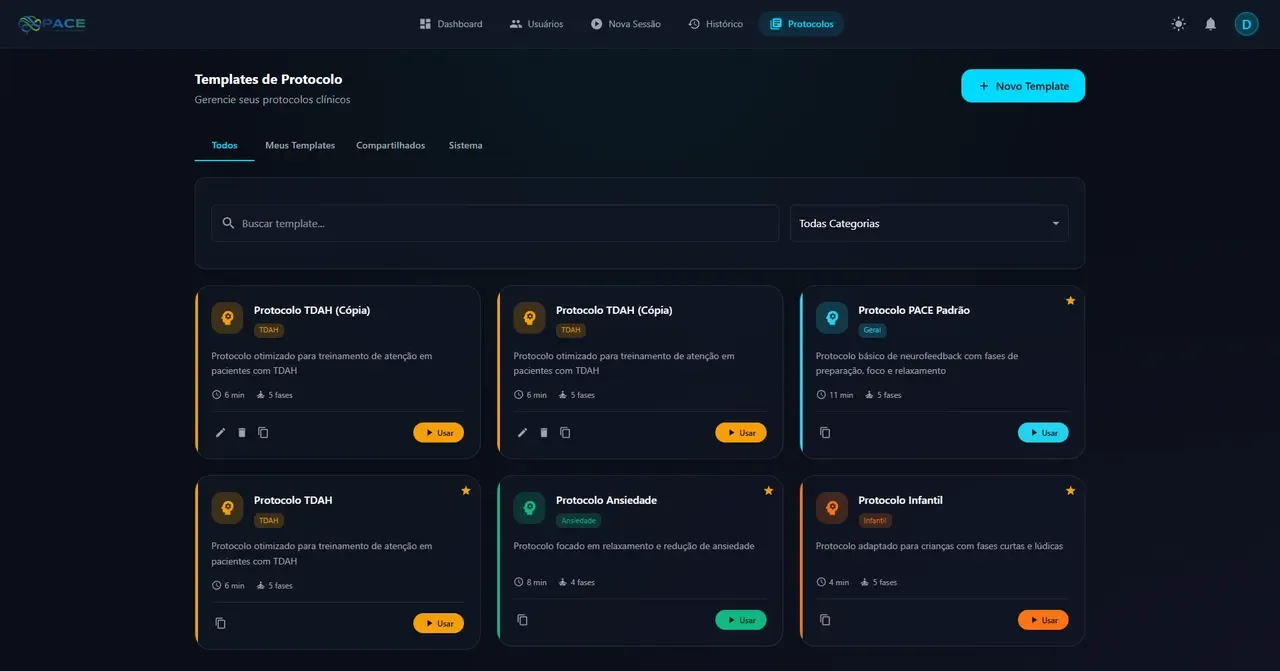Viewport: 1280px width, 671px height.
Task: Click the "11 min" duration text
Action: click(841, 395)
